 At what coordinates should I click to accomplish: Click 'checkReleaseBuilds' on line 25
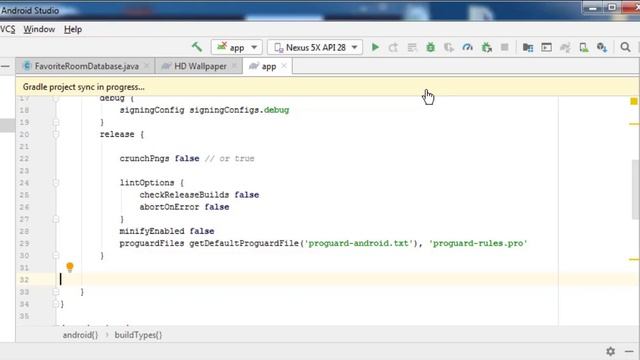click(x=184, y=195)
